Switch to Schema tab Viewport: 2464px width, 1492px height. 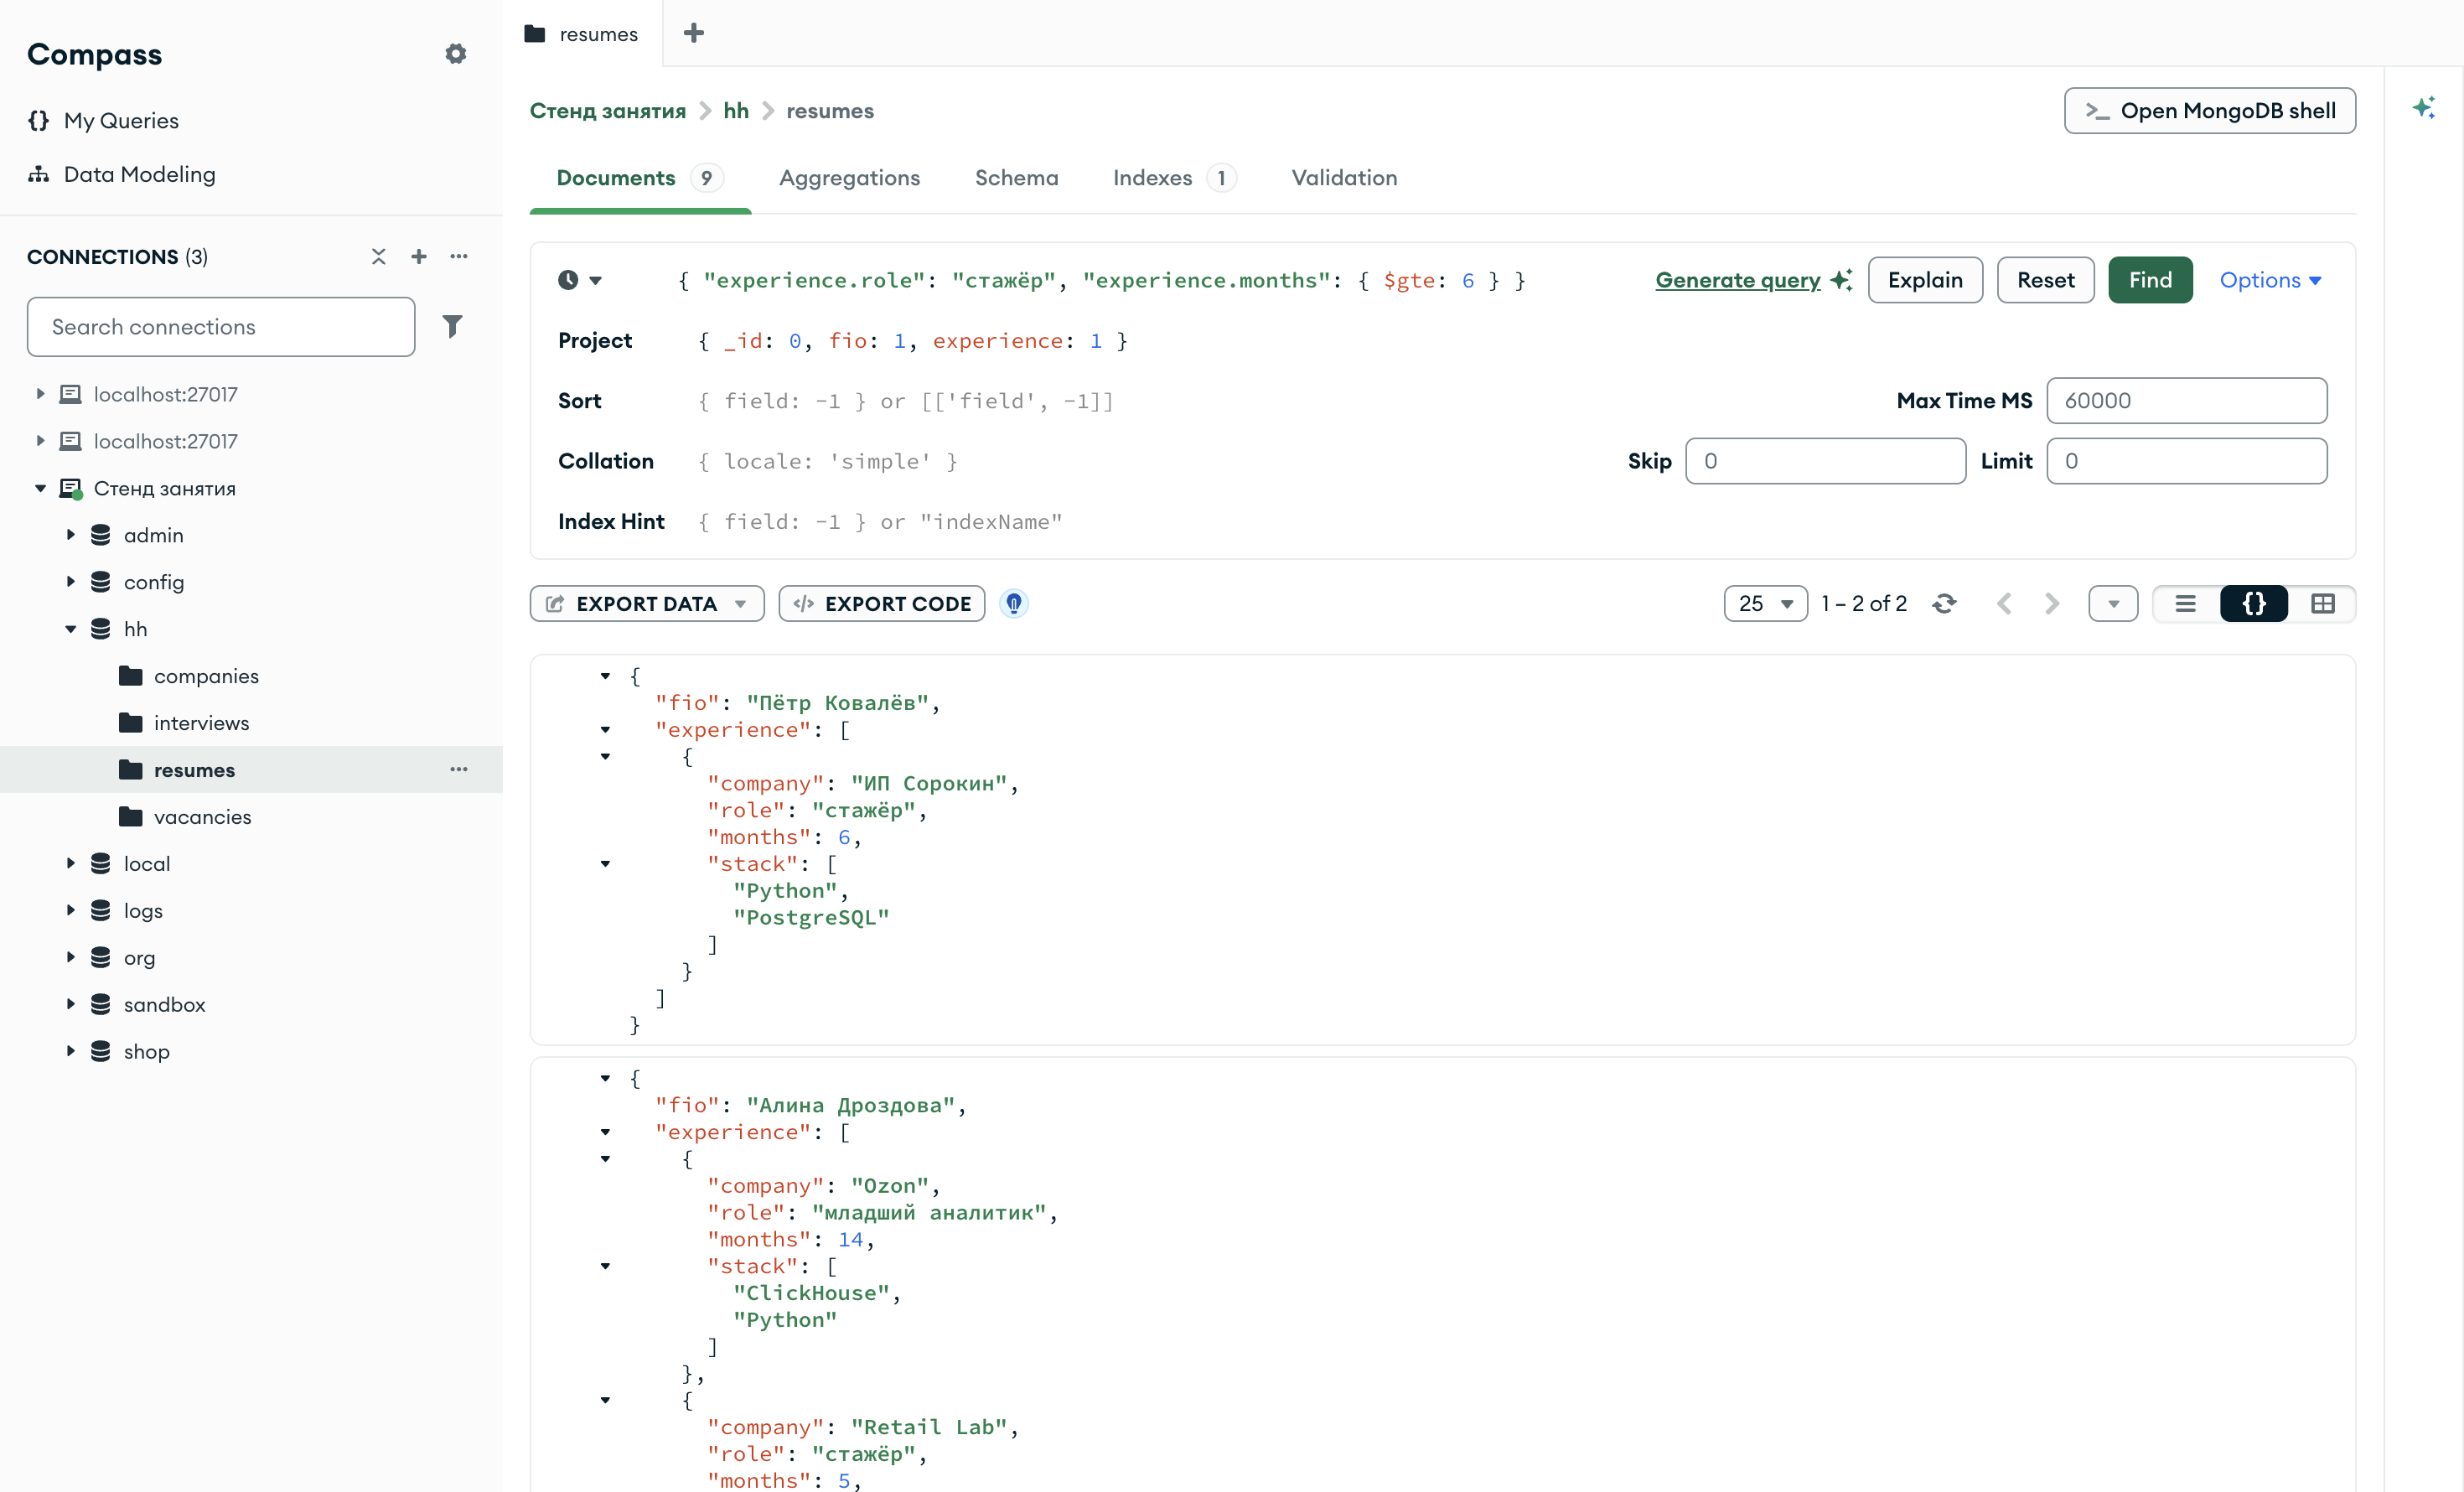coord(1016,177)
